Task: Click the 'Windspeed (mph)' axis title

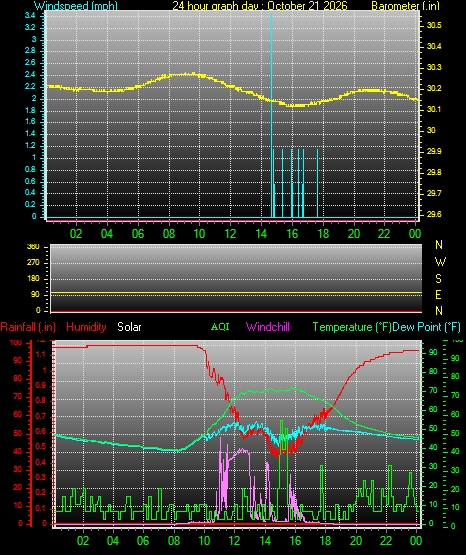Action: [x=76, y=6]
